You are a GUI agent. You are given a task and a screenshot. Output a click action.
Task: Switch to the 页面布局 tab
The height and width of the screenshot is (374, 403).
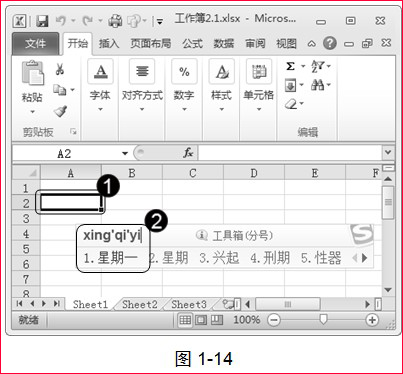coord(151,44)
